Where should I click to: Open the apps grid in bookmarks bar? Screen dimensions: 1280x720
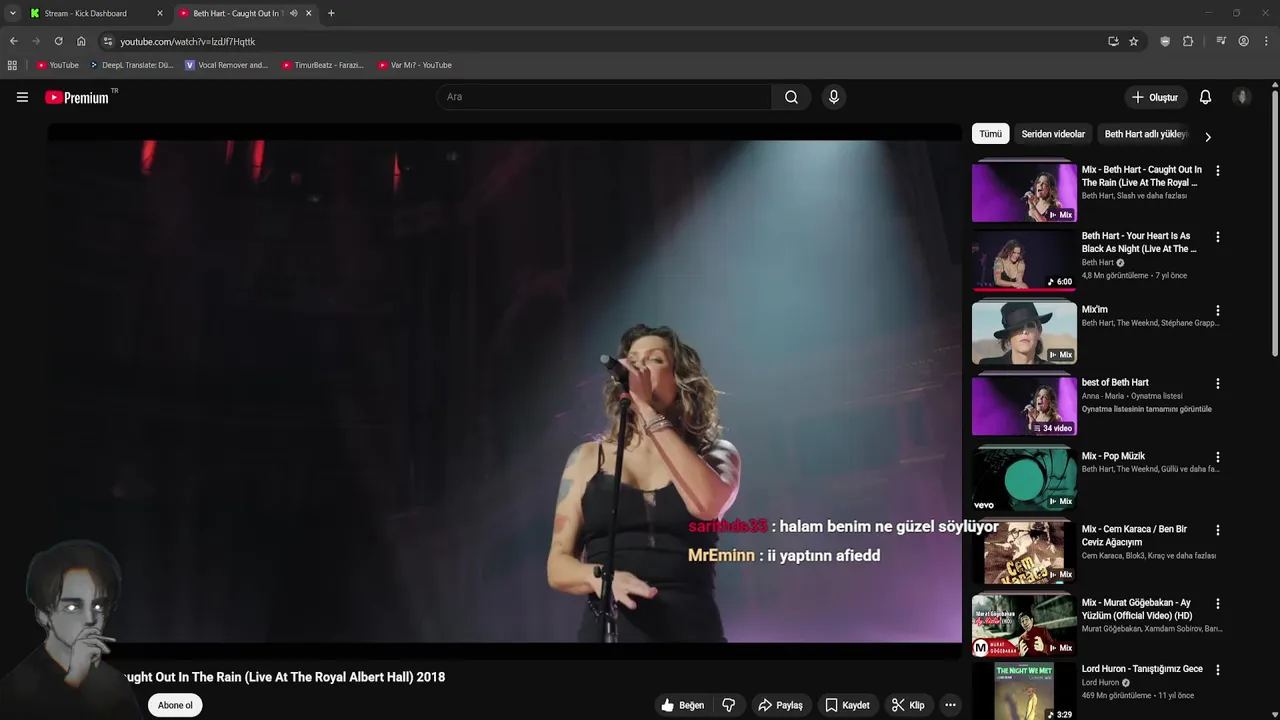[12, 65]
